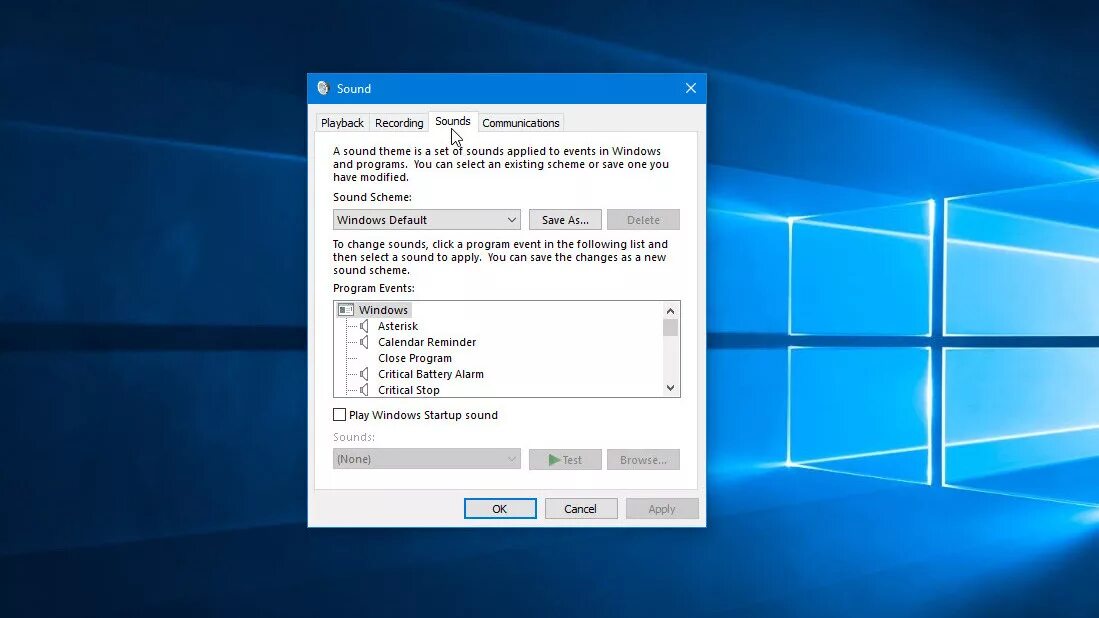The image size is (1099, 618).
Task: Click the Apply button
Action: pyautogui.click(x=662, y=509)
